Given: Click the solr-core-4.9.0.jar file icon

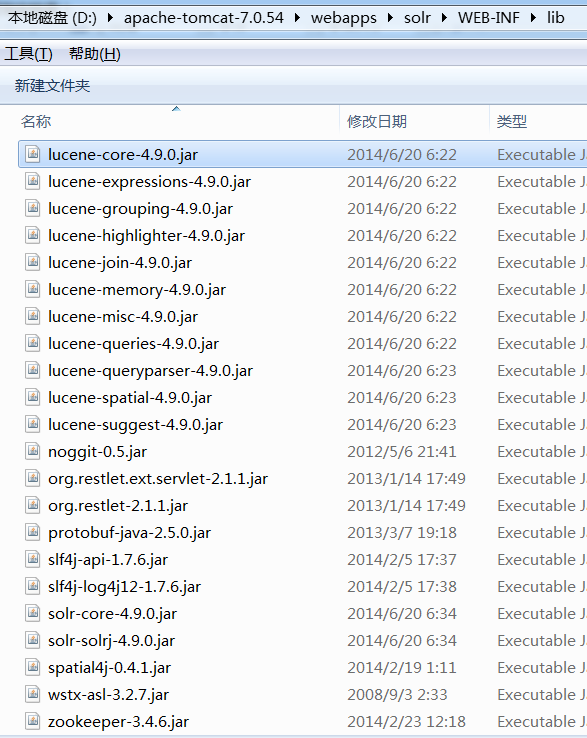Looking at the screenshot, I should click(32, 613).
